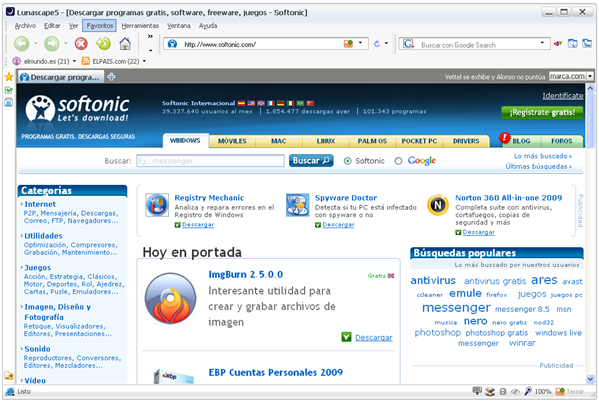This screenshot has height=401, width=599.
Task: Open the Utilidades category
Action: 43,236
